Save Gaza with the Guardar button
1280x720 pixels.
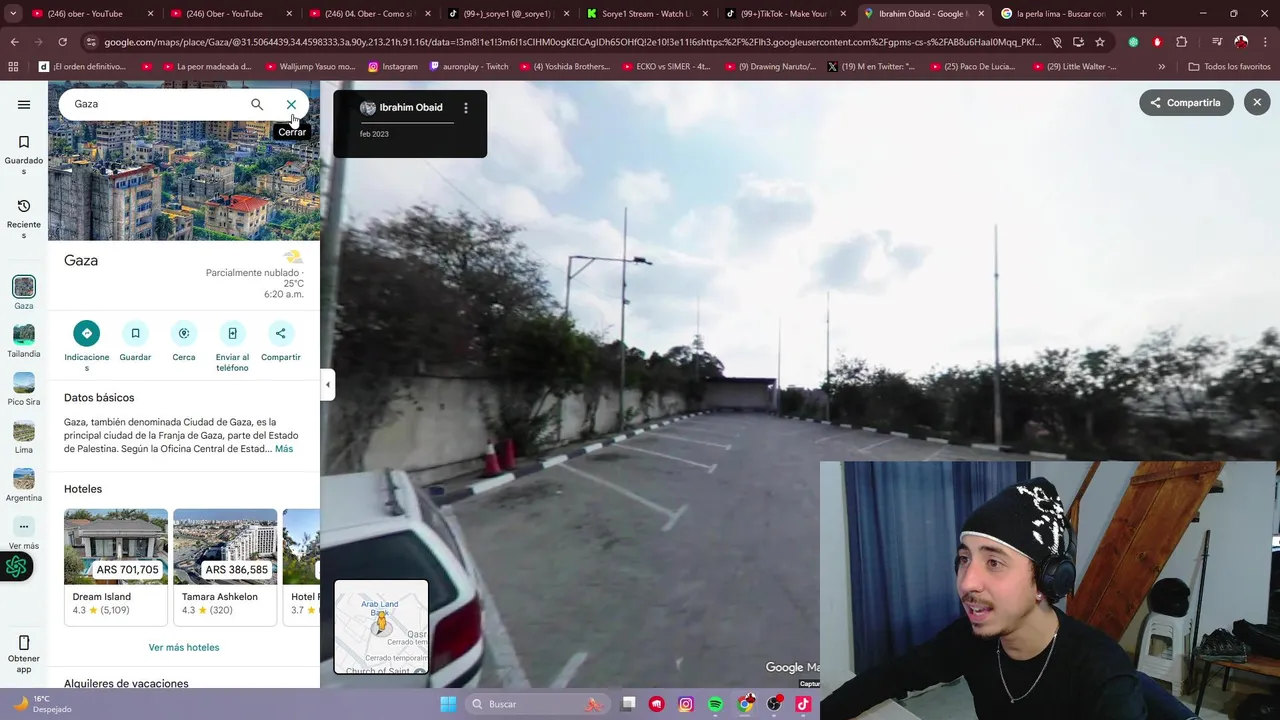coord(135,341)
